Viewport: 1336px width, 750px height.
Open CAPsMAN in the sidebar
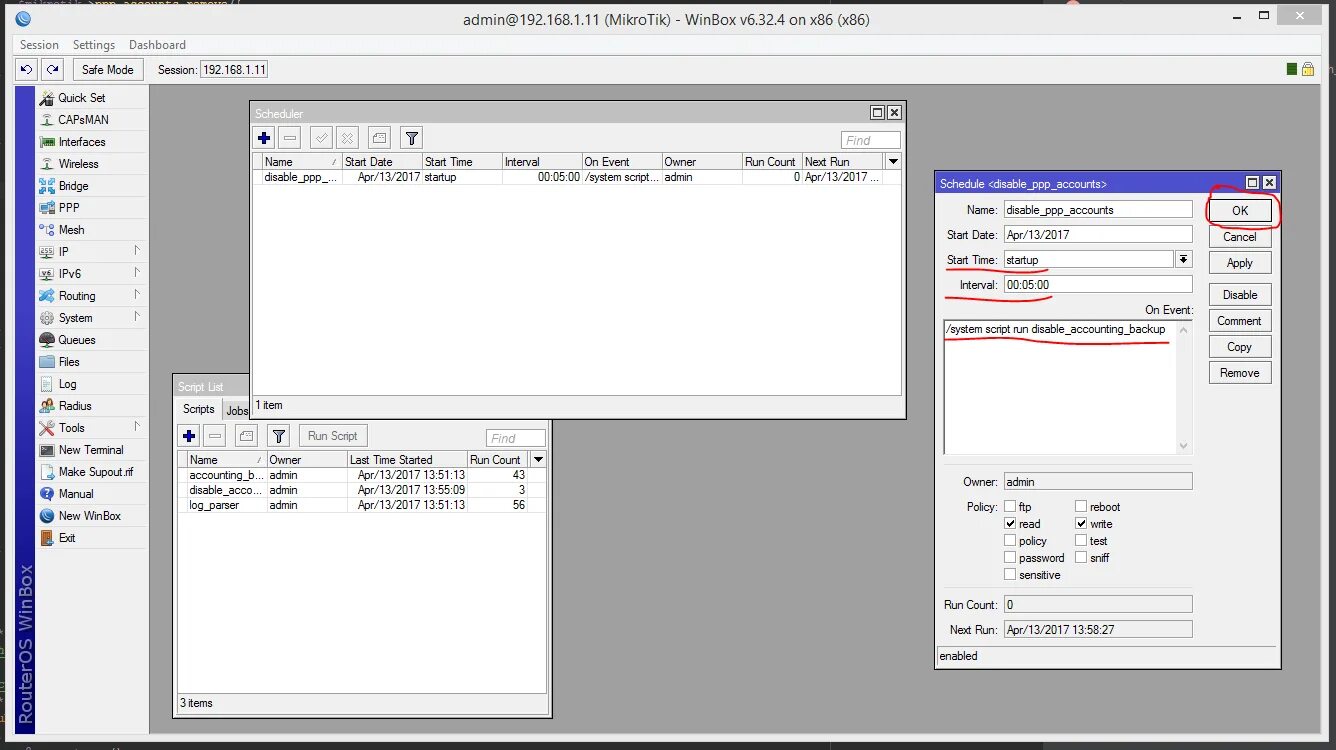[83, 120]
